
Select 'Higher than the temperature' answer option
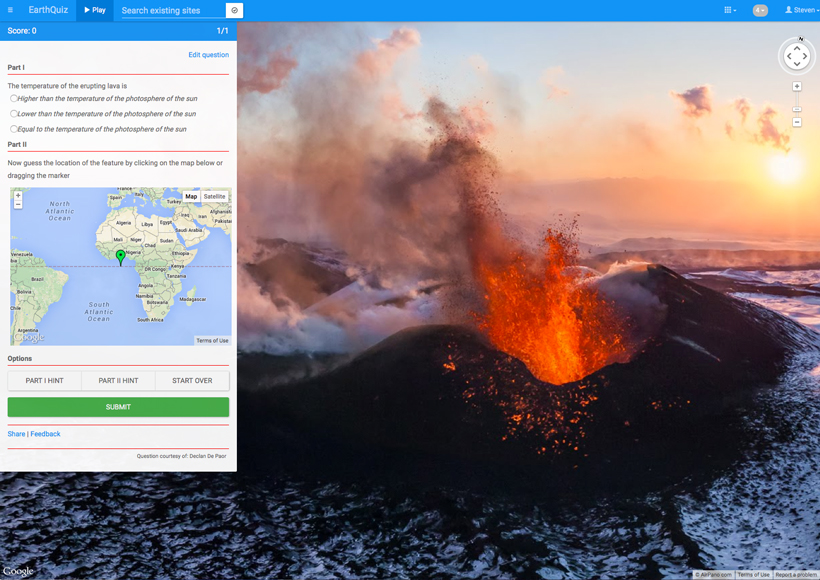[x=14, y=98]
